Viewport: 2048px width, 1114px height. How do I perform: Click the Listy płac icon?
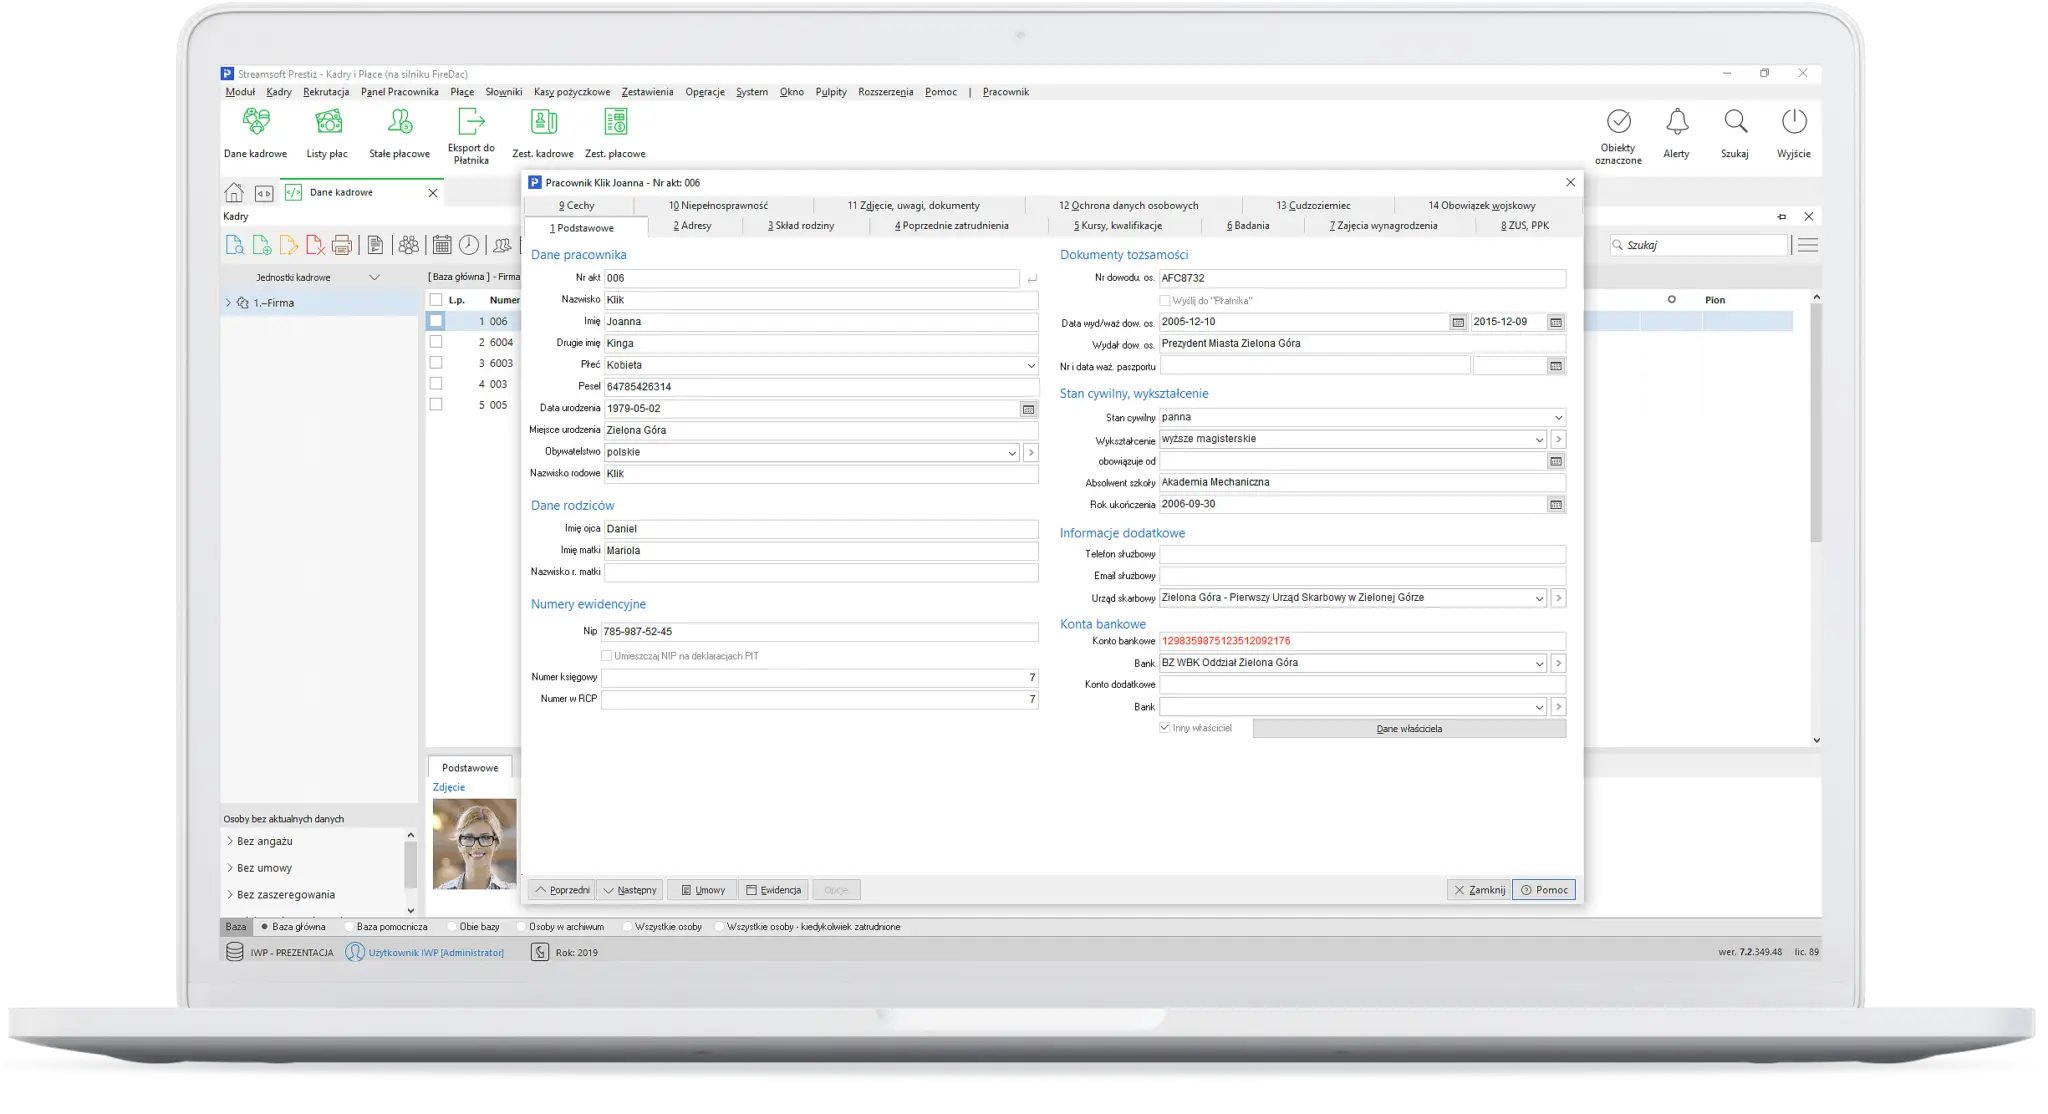pyautogui.click(x=328, y=123)
